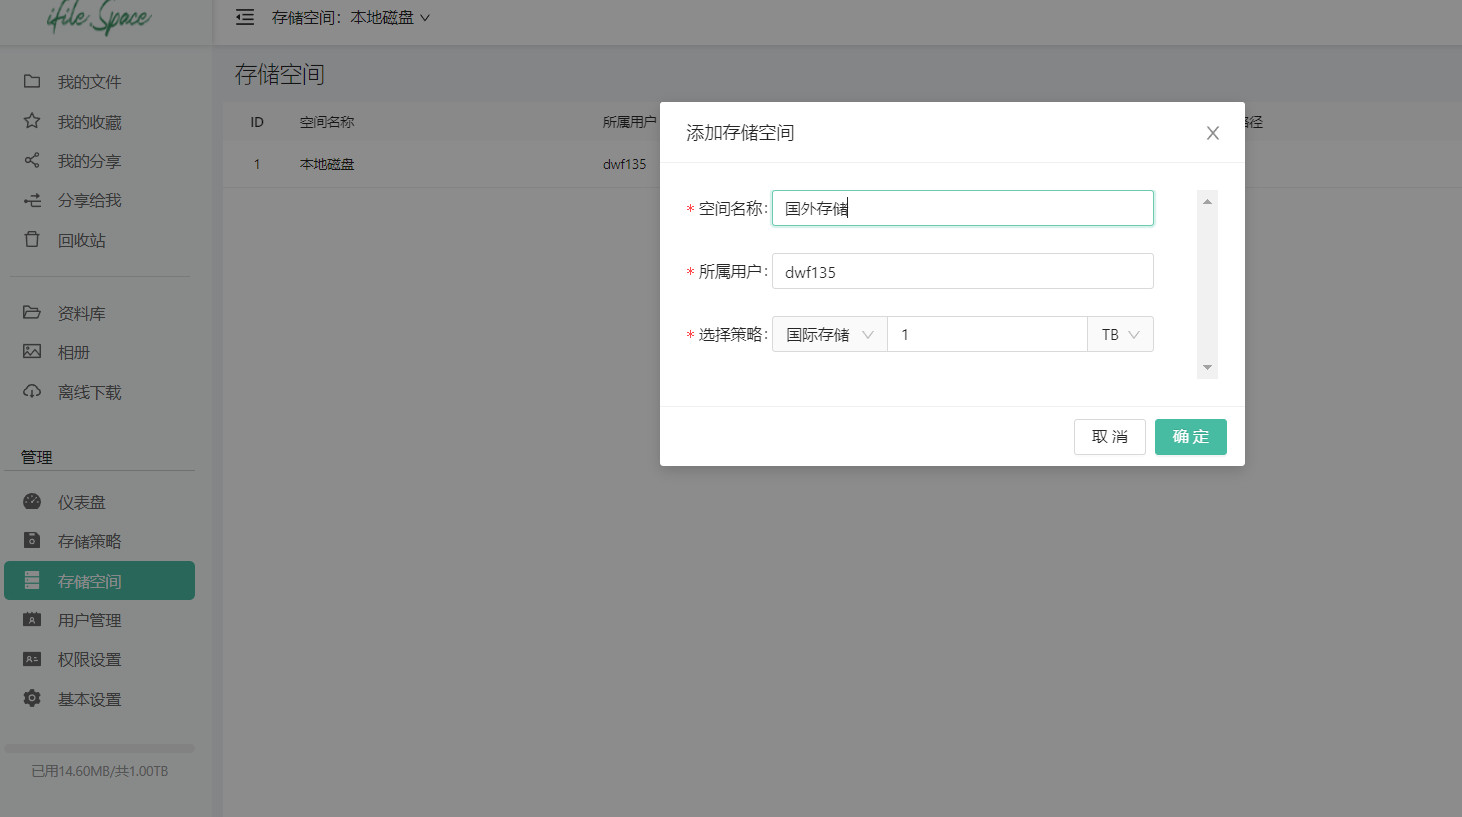Click the basic settings gear icon

[32, 699]
